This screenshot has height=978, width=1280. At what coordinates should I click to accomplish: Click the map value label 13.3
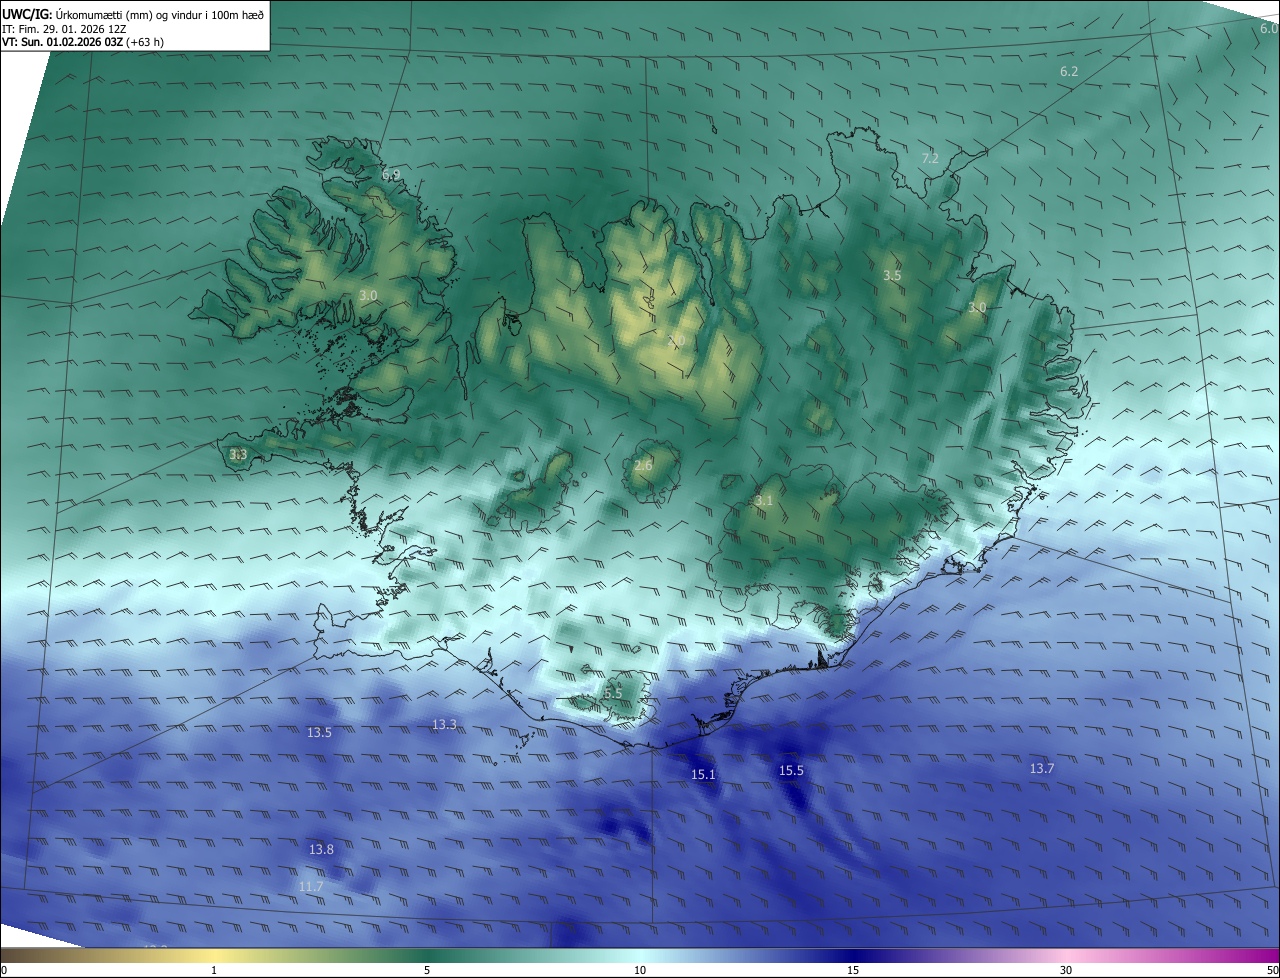444,724
